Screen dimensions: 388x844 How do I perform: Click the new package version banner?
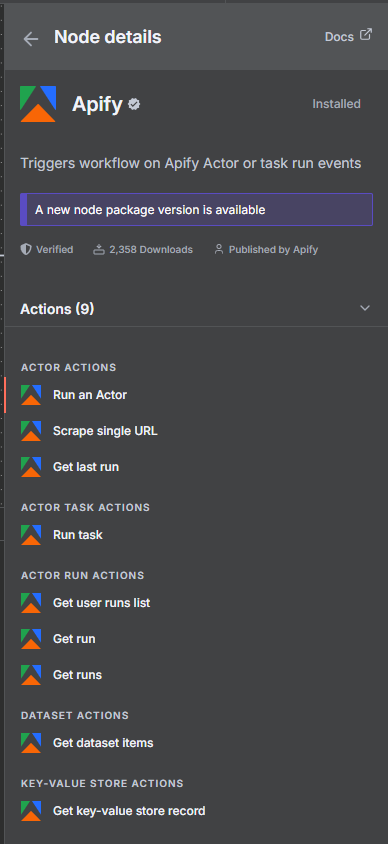pos(196,209)
